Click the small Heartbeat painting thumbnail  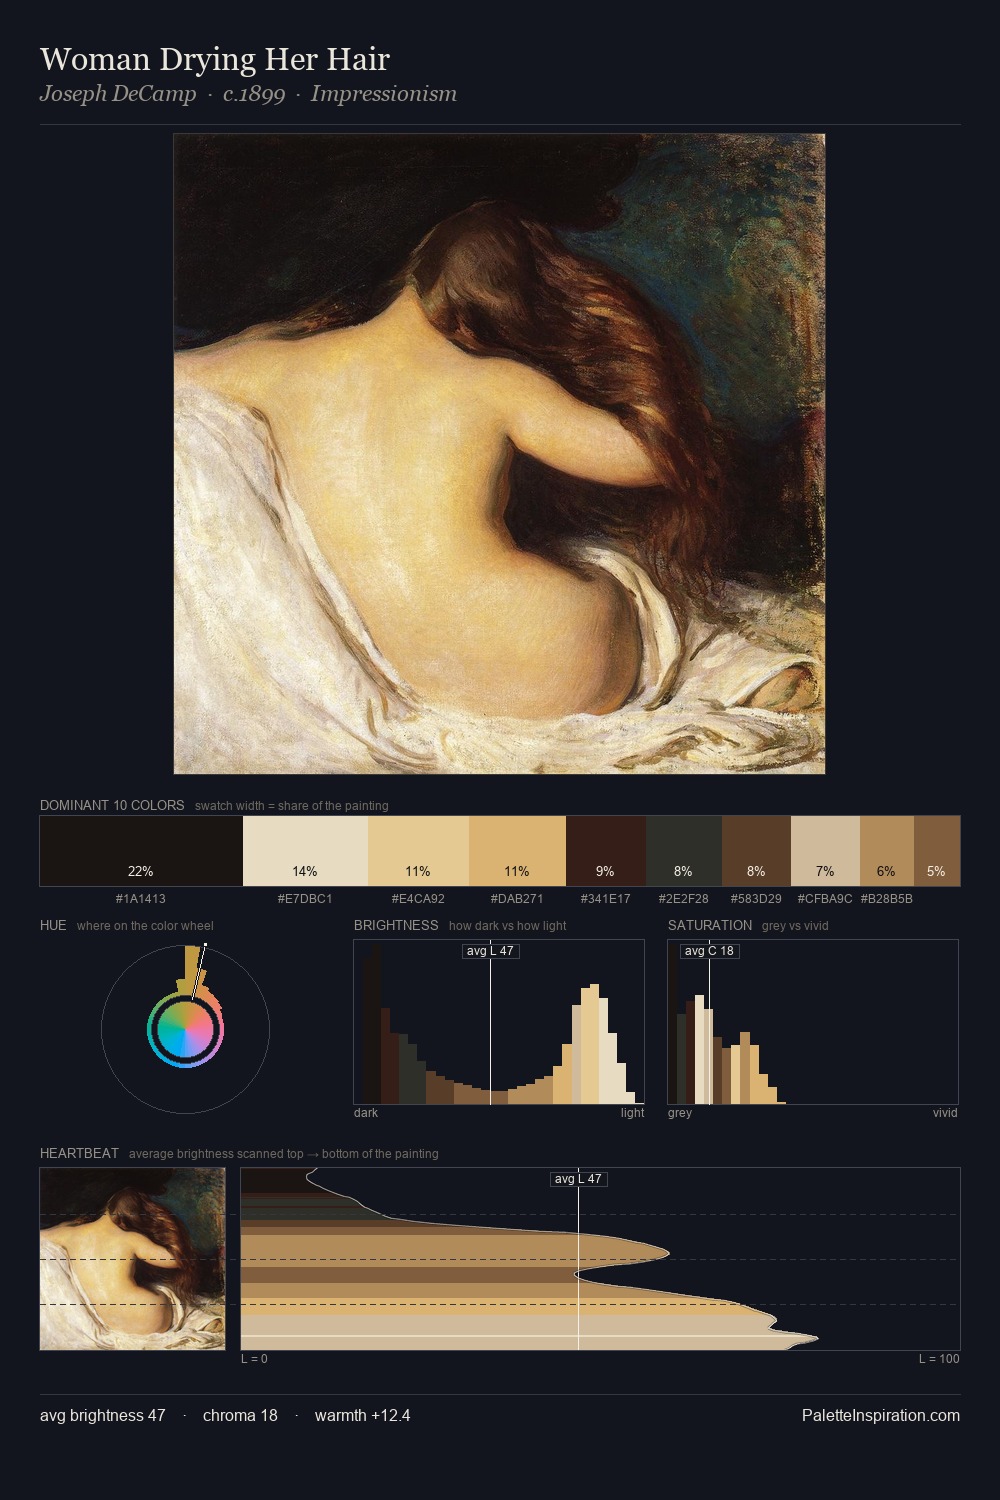(x=132, y=1259)
